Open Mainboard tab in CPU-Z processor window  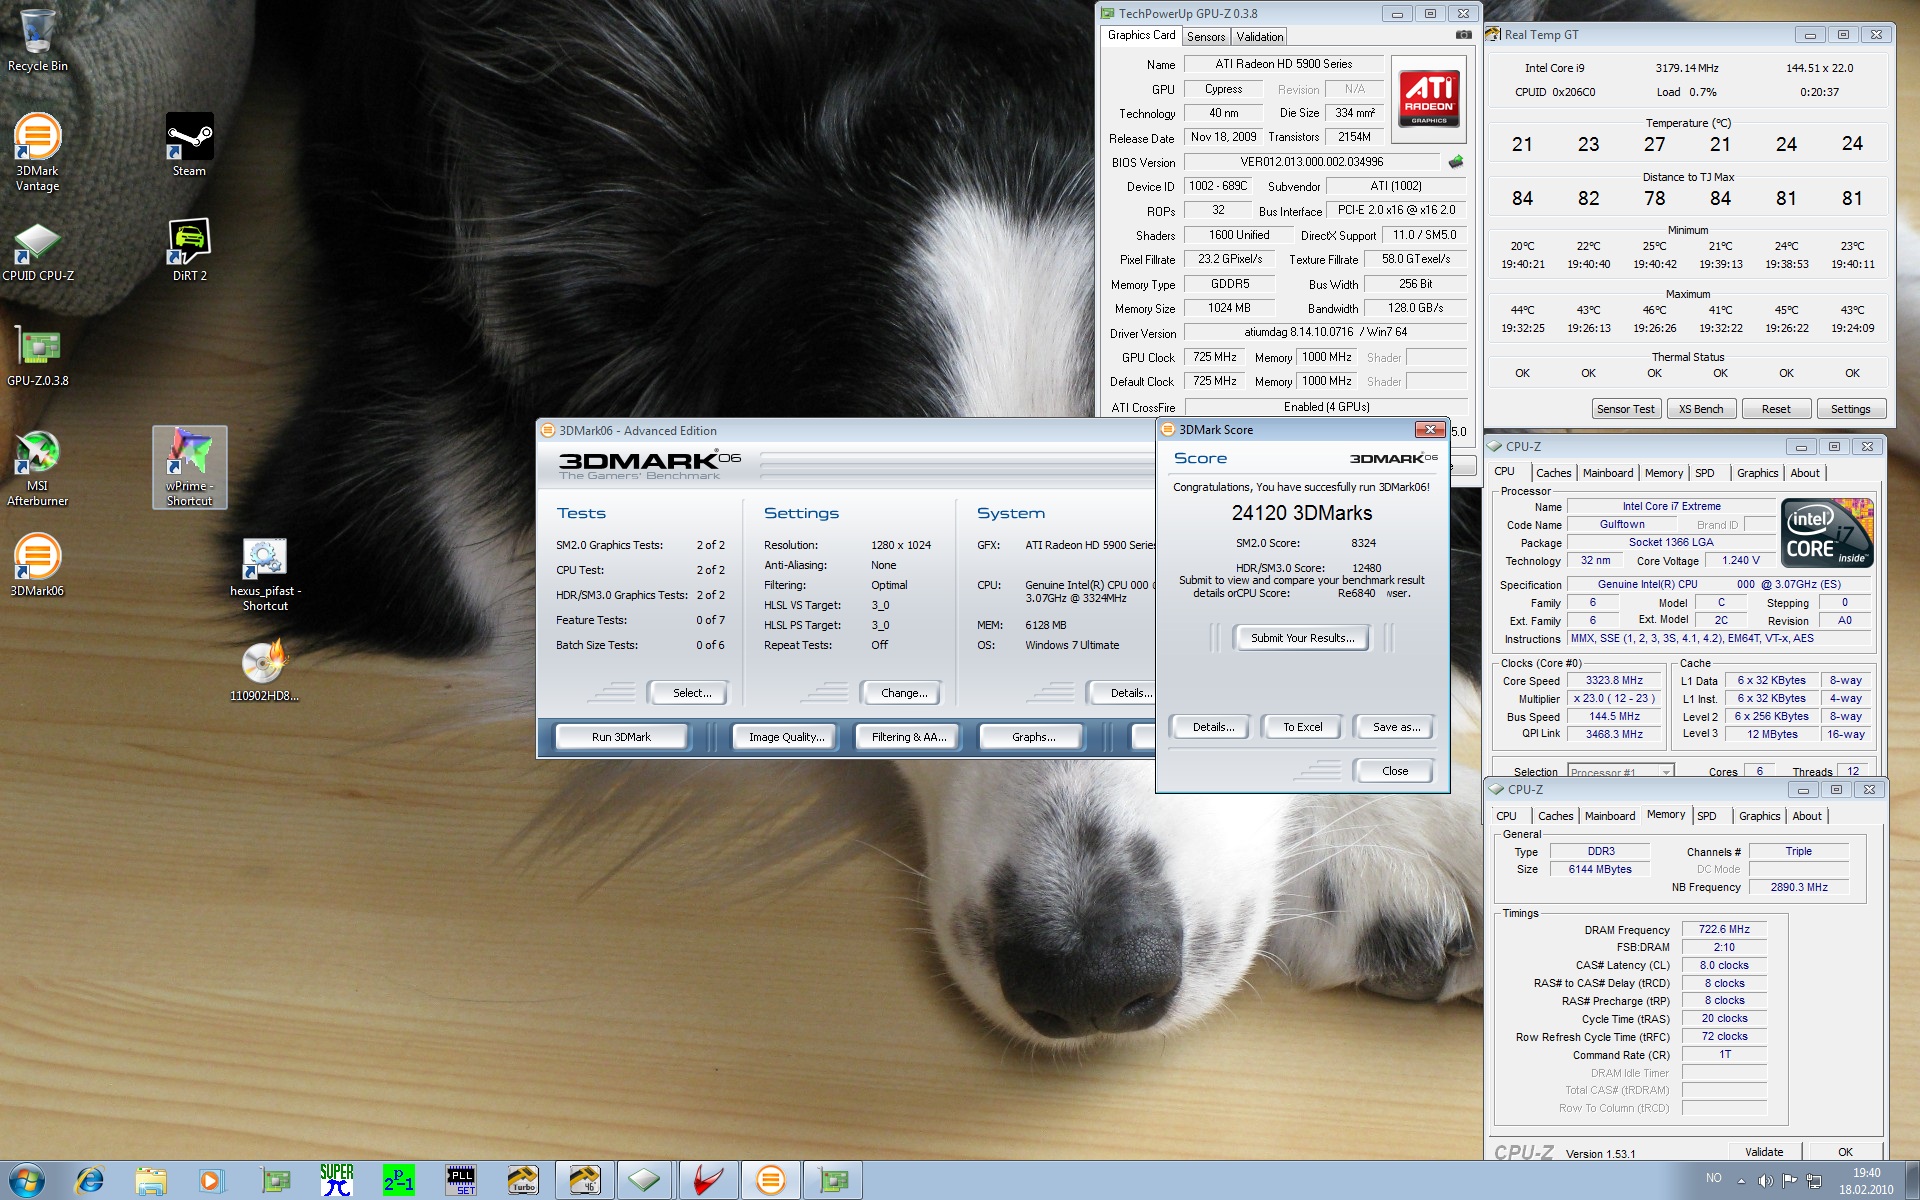pyautogui.click(x=1608, y=473)
